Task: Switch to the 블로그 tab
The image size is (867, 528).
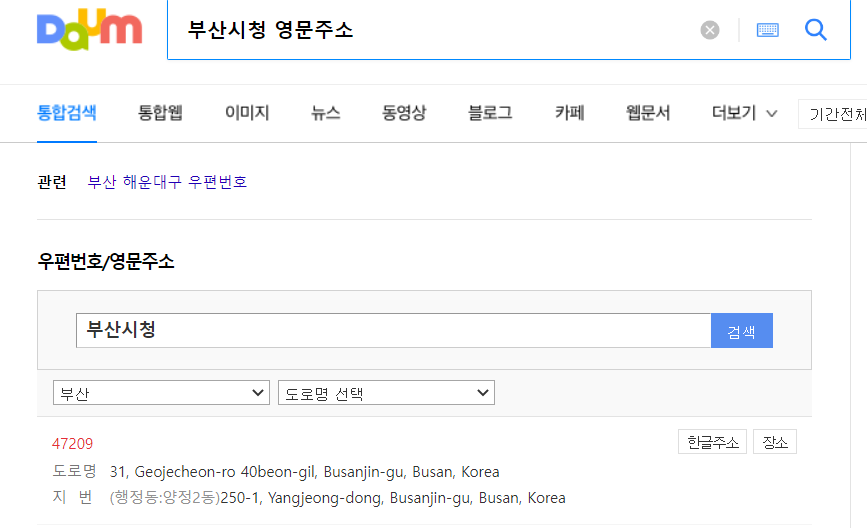Action: pos(490,113)
